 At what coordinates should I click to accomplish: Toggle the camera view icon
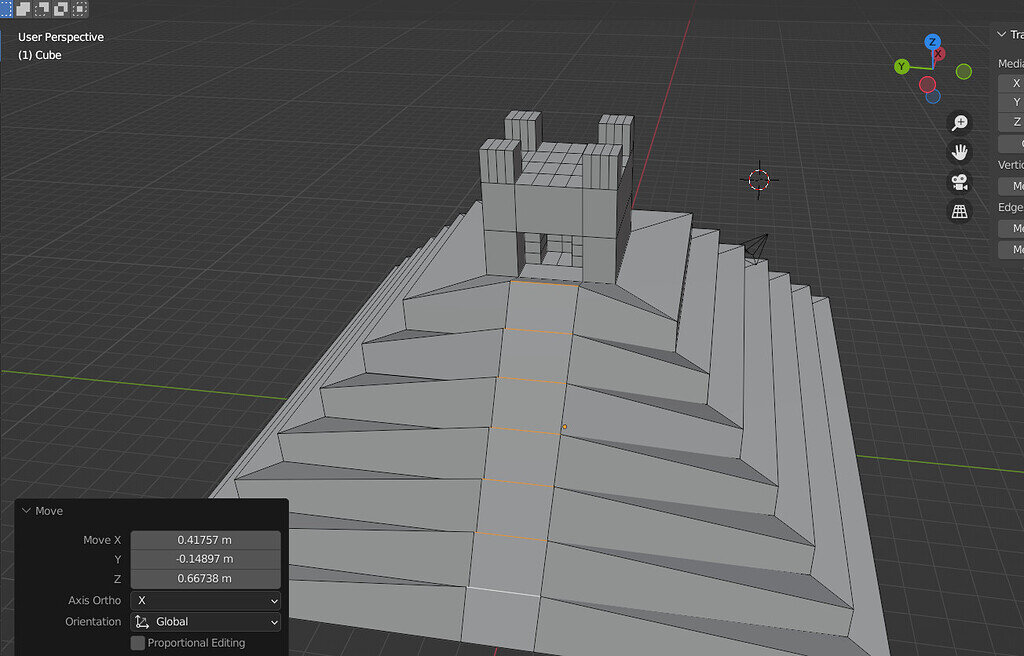point(959,181)
